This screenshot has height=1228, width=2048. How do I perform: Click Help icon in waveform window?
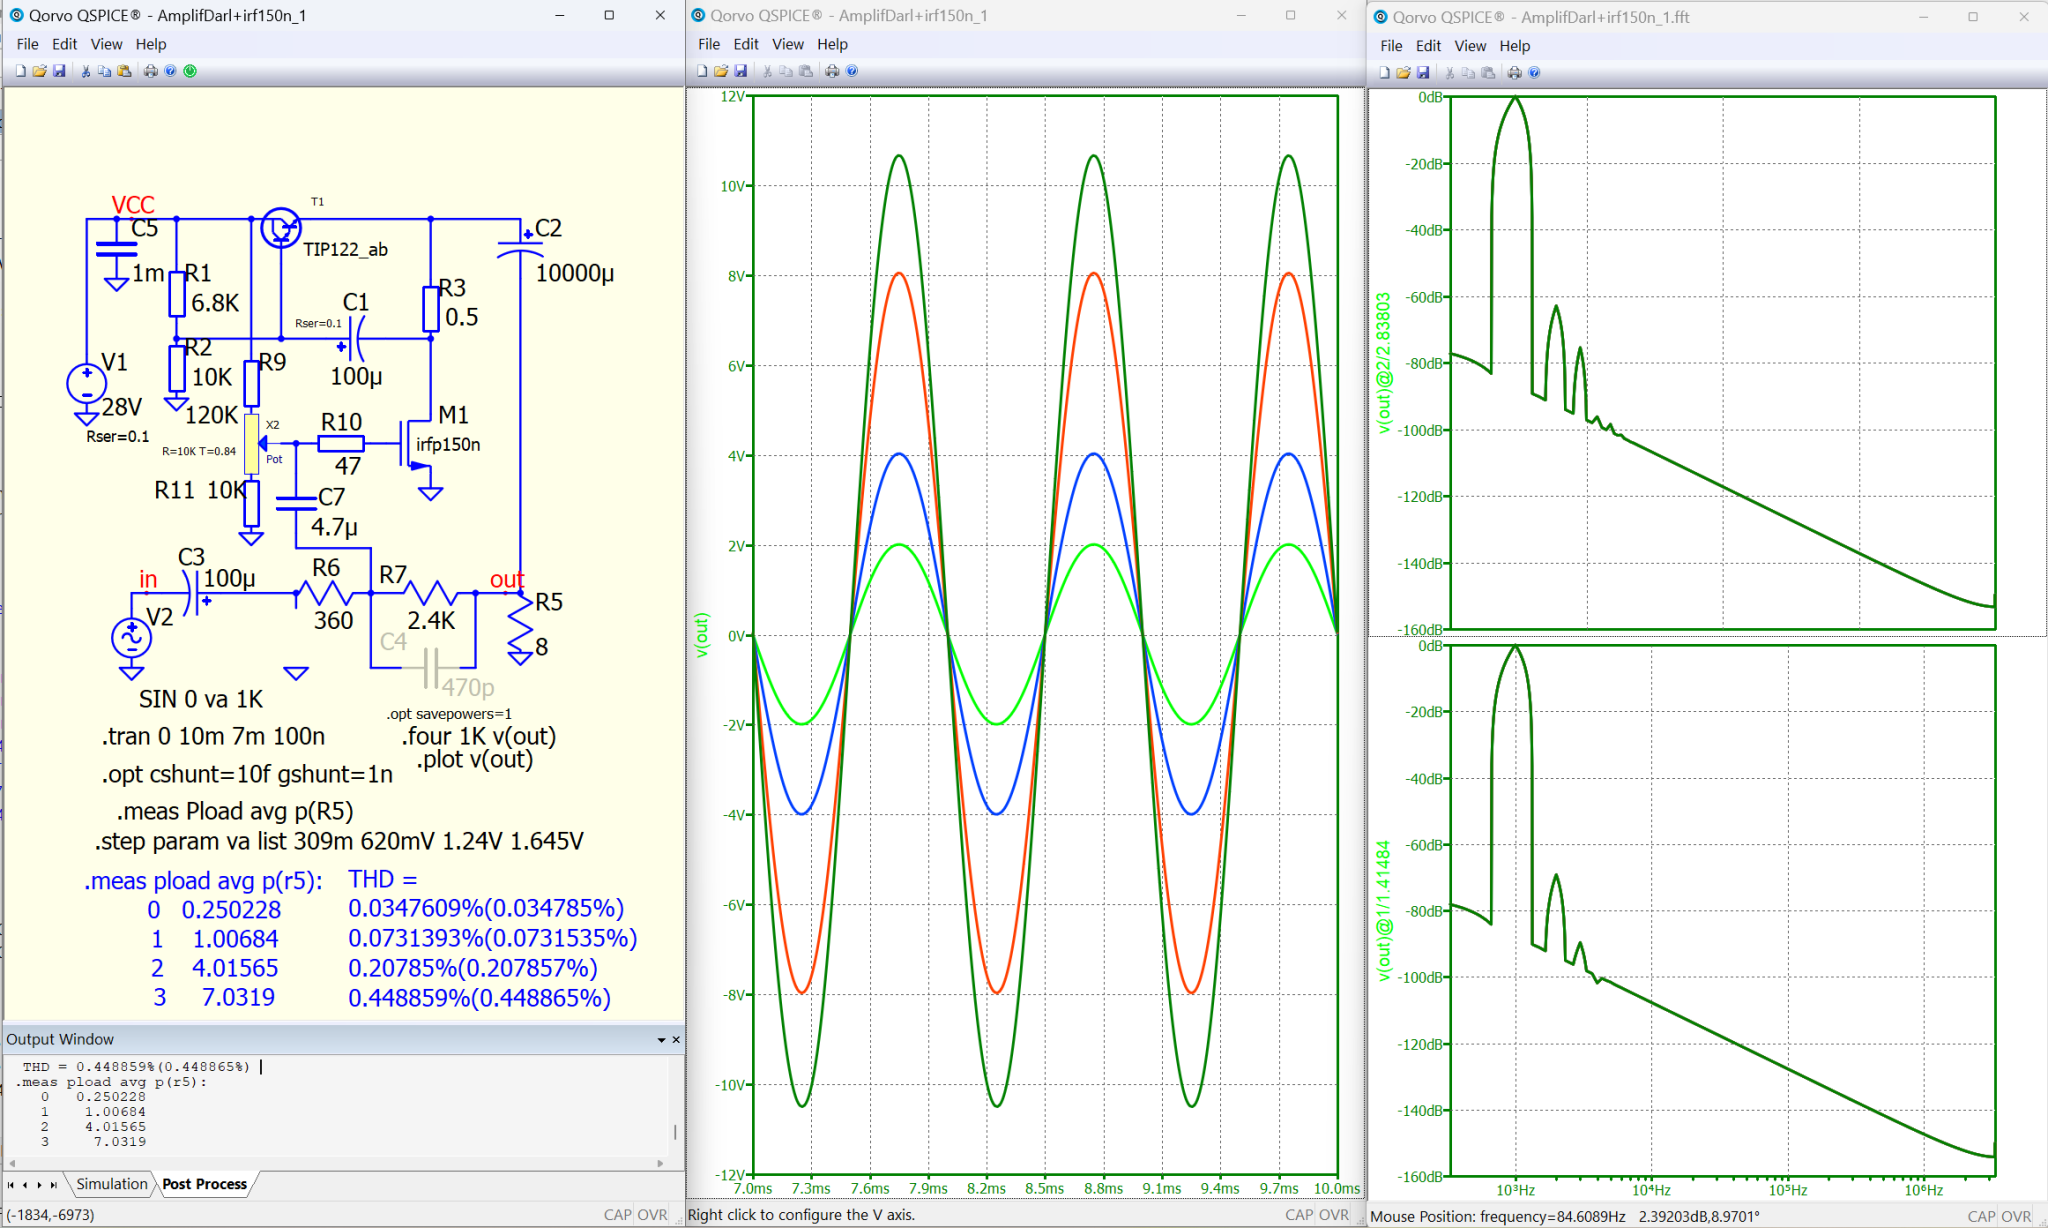pyautogui.click(x=852, y=71)
